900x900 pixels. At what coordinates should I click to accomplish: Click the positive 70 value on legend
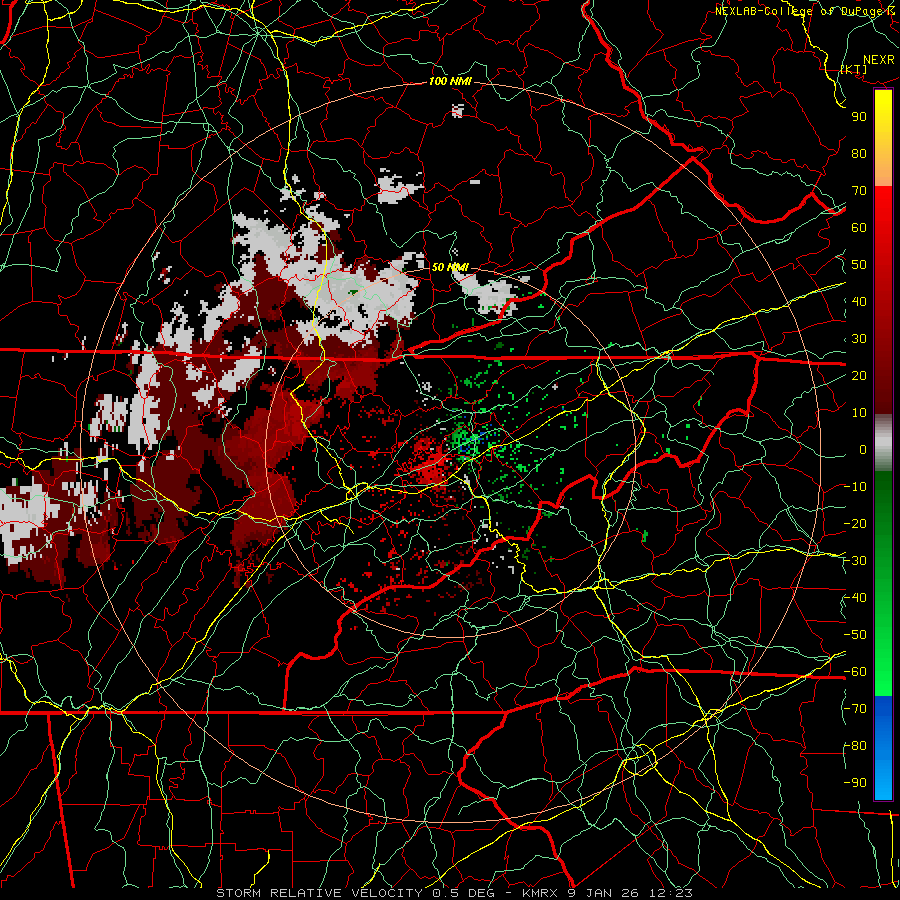(x=859, y=191)
